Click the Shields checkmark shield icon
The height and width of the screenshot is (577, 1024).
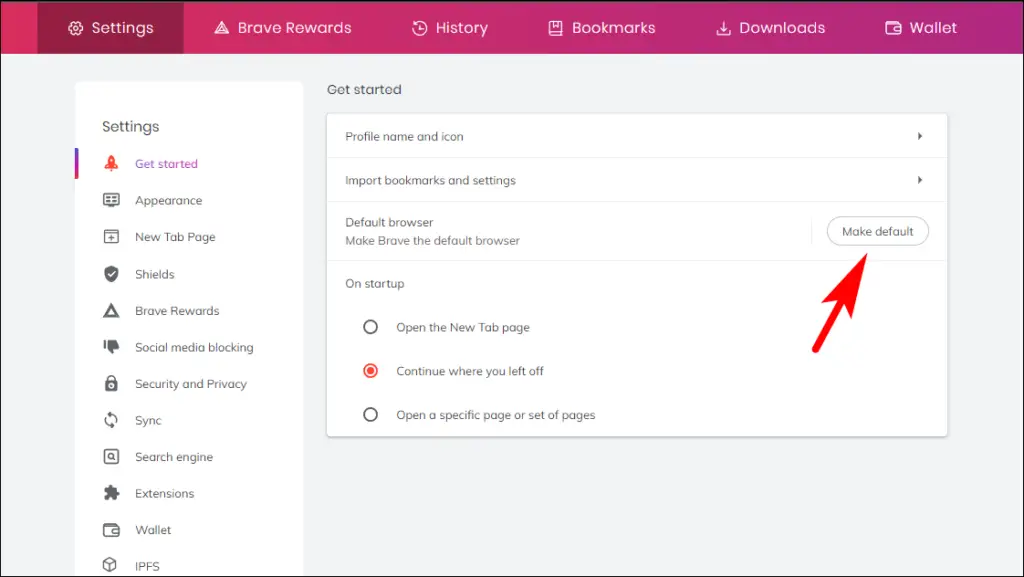pos(111,273)
